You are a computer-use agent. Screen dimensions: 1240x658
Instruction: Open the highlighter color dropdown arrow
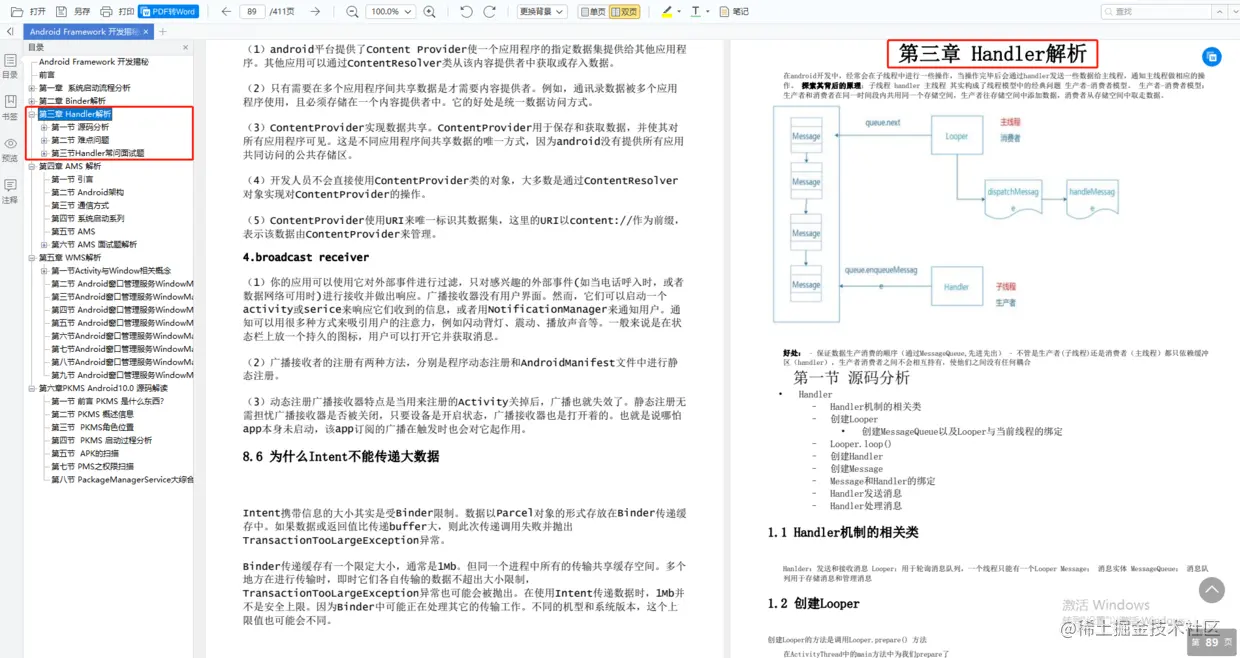[x=680, y=12]
